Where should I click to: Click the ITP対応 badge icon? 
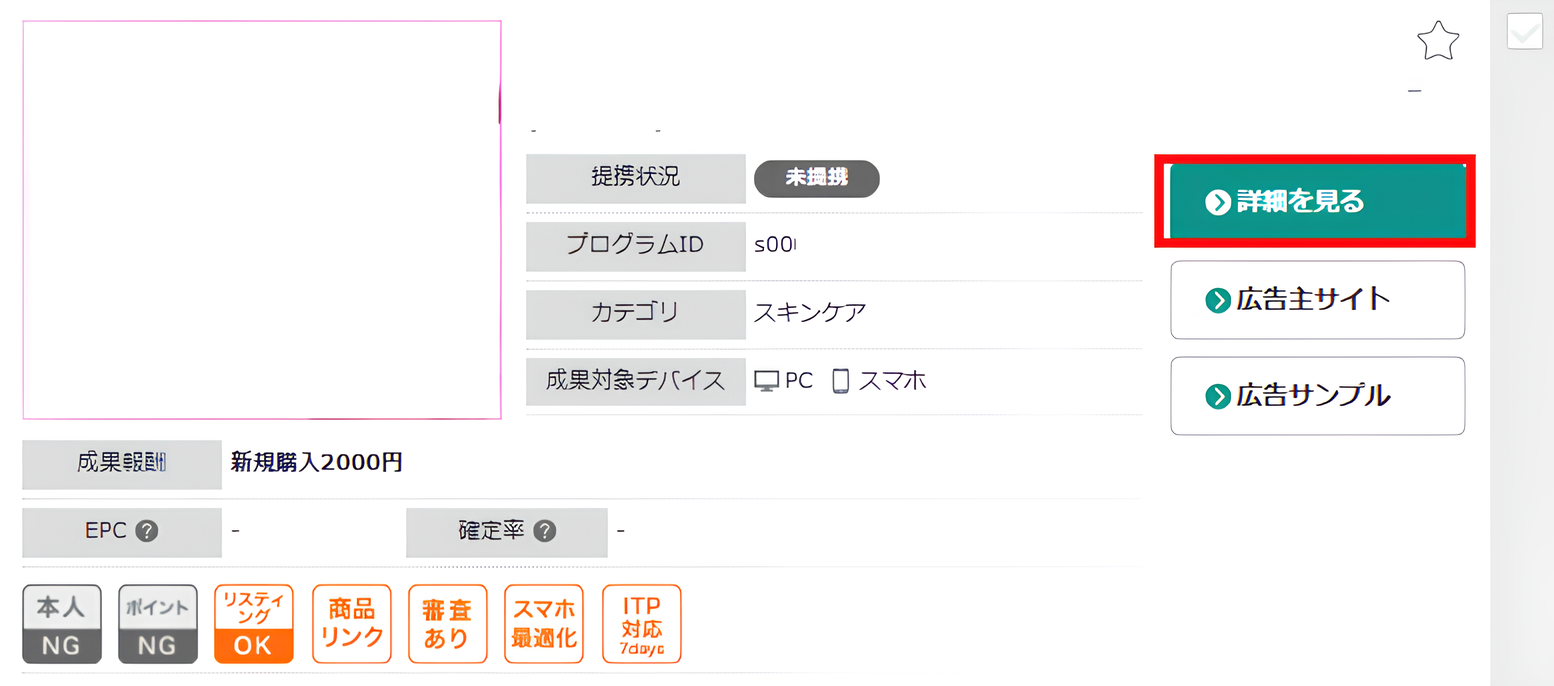641,624
